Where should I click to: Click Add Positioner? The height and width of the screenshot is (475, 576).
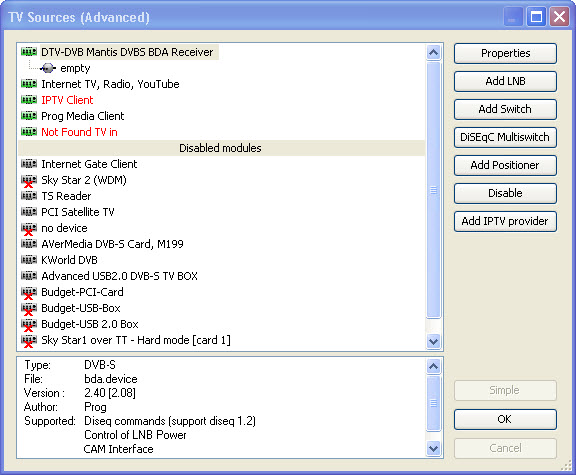tap(505, 165)
